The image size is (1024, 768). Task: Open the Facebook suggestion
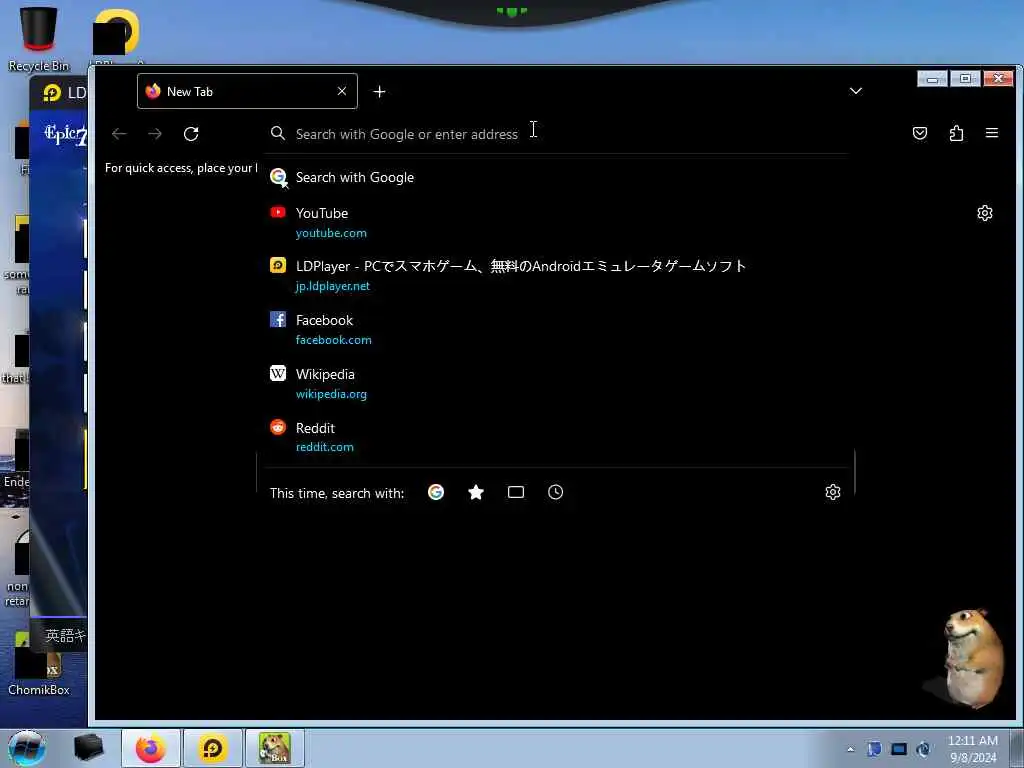pos(558,329)
